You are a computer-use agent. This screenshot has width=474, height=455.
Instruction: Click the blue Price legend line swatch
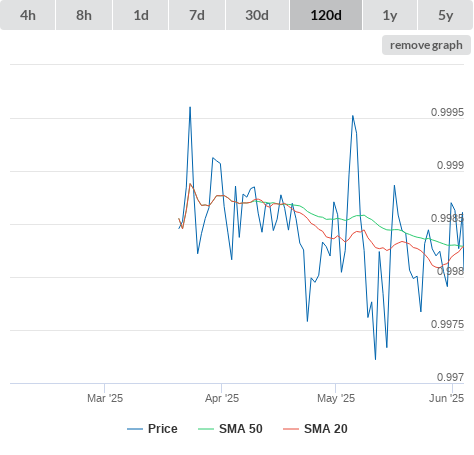click(135, 429)
